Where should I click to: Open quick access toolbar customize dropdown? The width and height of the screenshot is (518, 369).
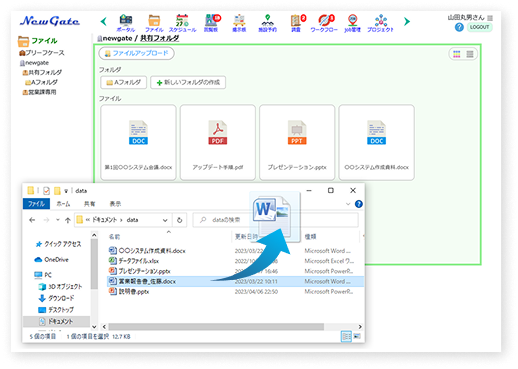tap(66, 191)
